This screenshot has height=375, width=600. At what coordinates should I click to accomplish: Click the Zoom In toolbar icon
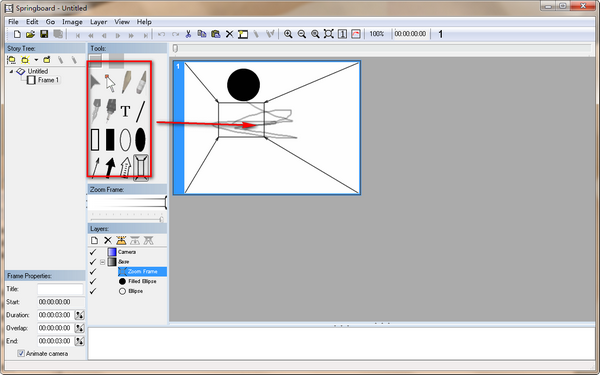click(288, 34)
